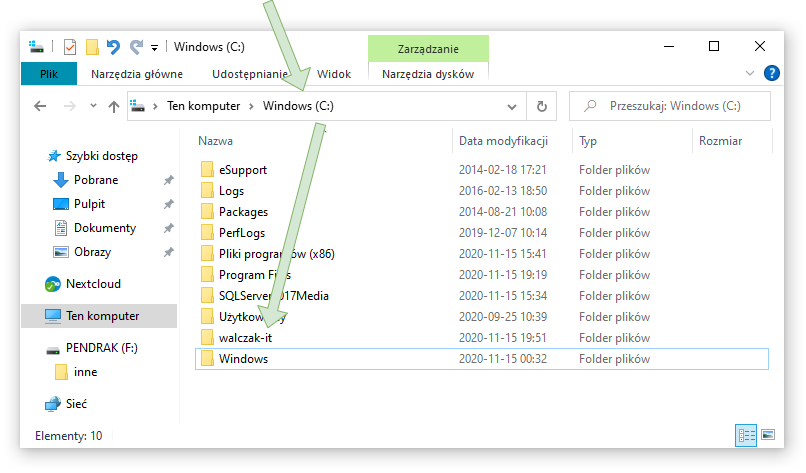Screen dimensions: 806x473
Task: Click the drive icon in address bar
Action: click(x=137, y=106)
